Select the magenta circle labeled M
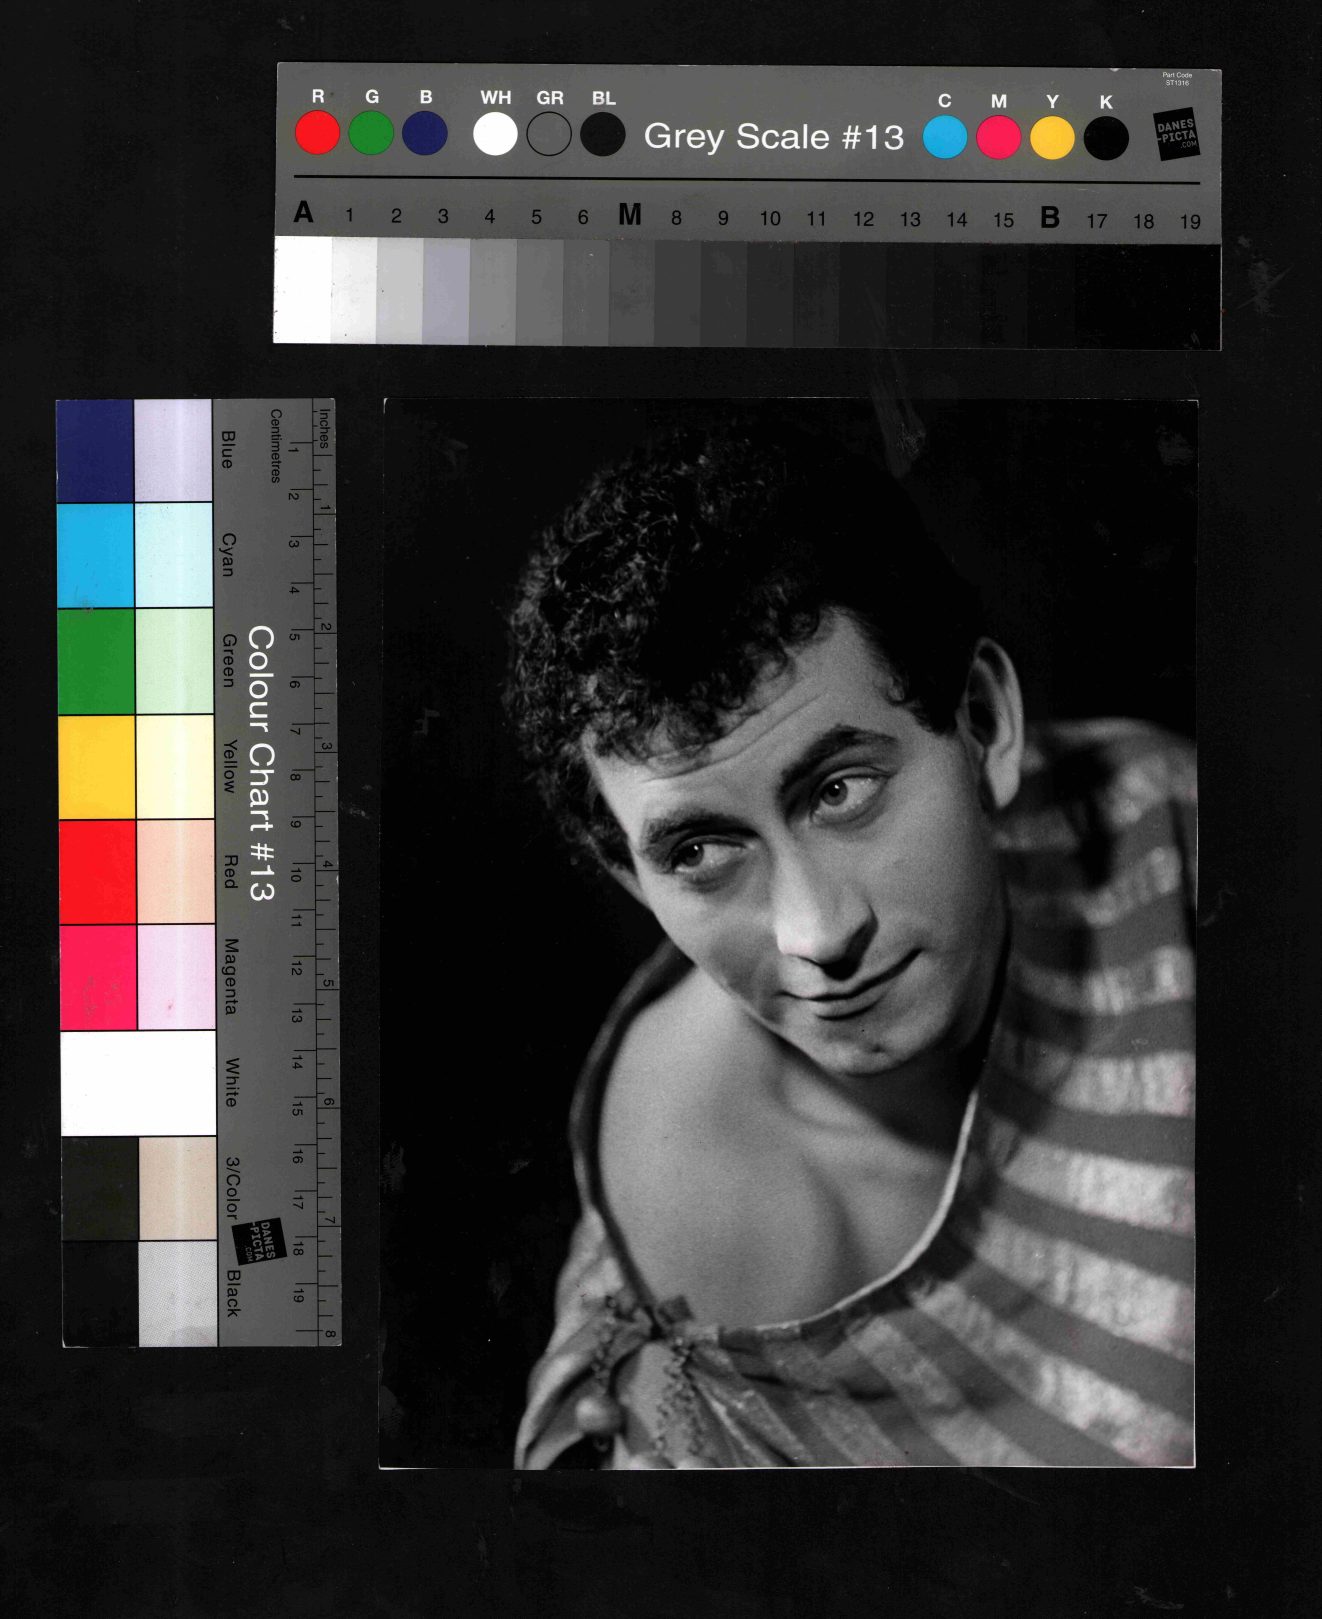 coord(998,137)
